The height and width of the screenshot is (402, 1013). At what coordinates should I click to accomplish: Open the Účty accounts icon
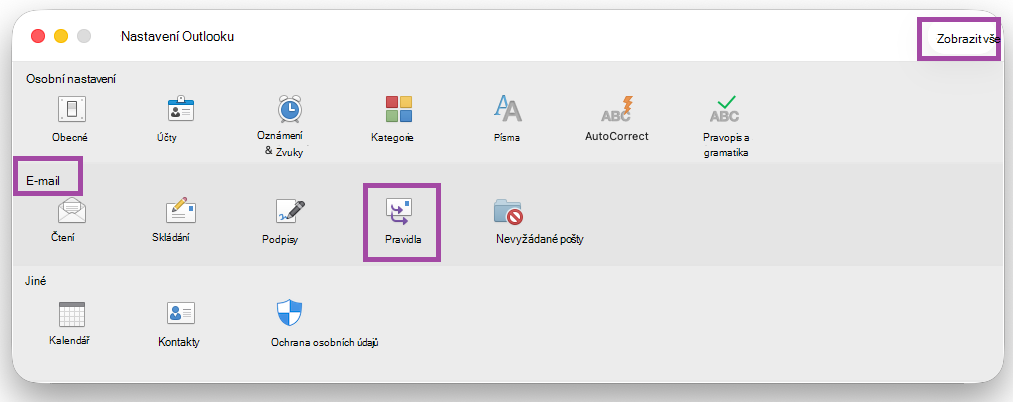click(181, 109)
